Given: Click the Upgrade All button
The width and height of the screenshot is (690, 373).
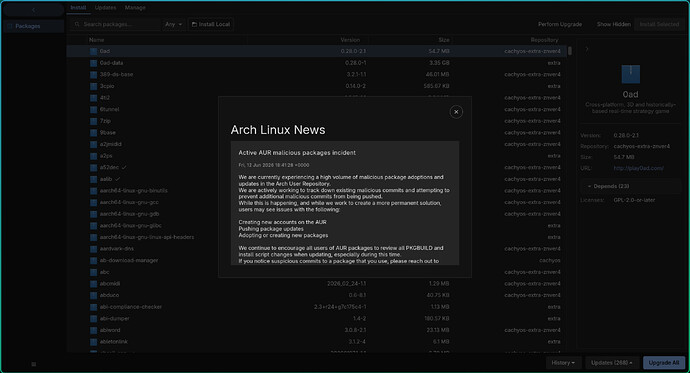Looking at the screenshot, I should (x=664, y=363).
